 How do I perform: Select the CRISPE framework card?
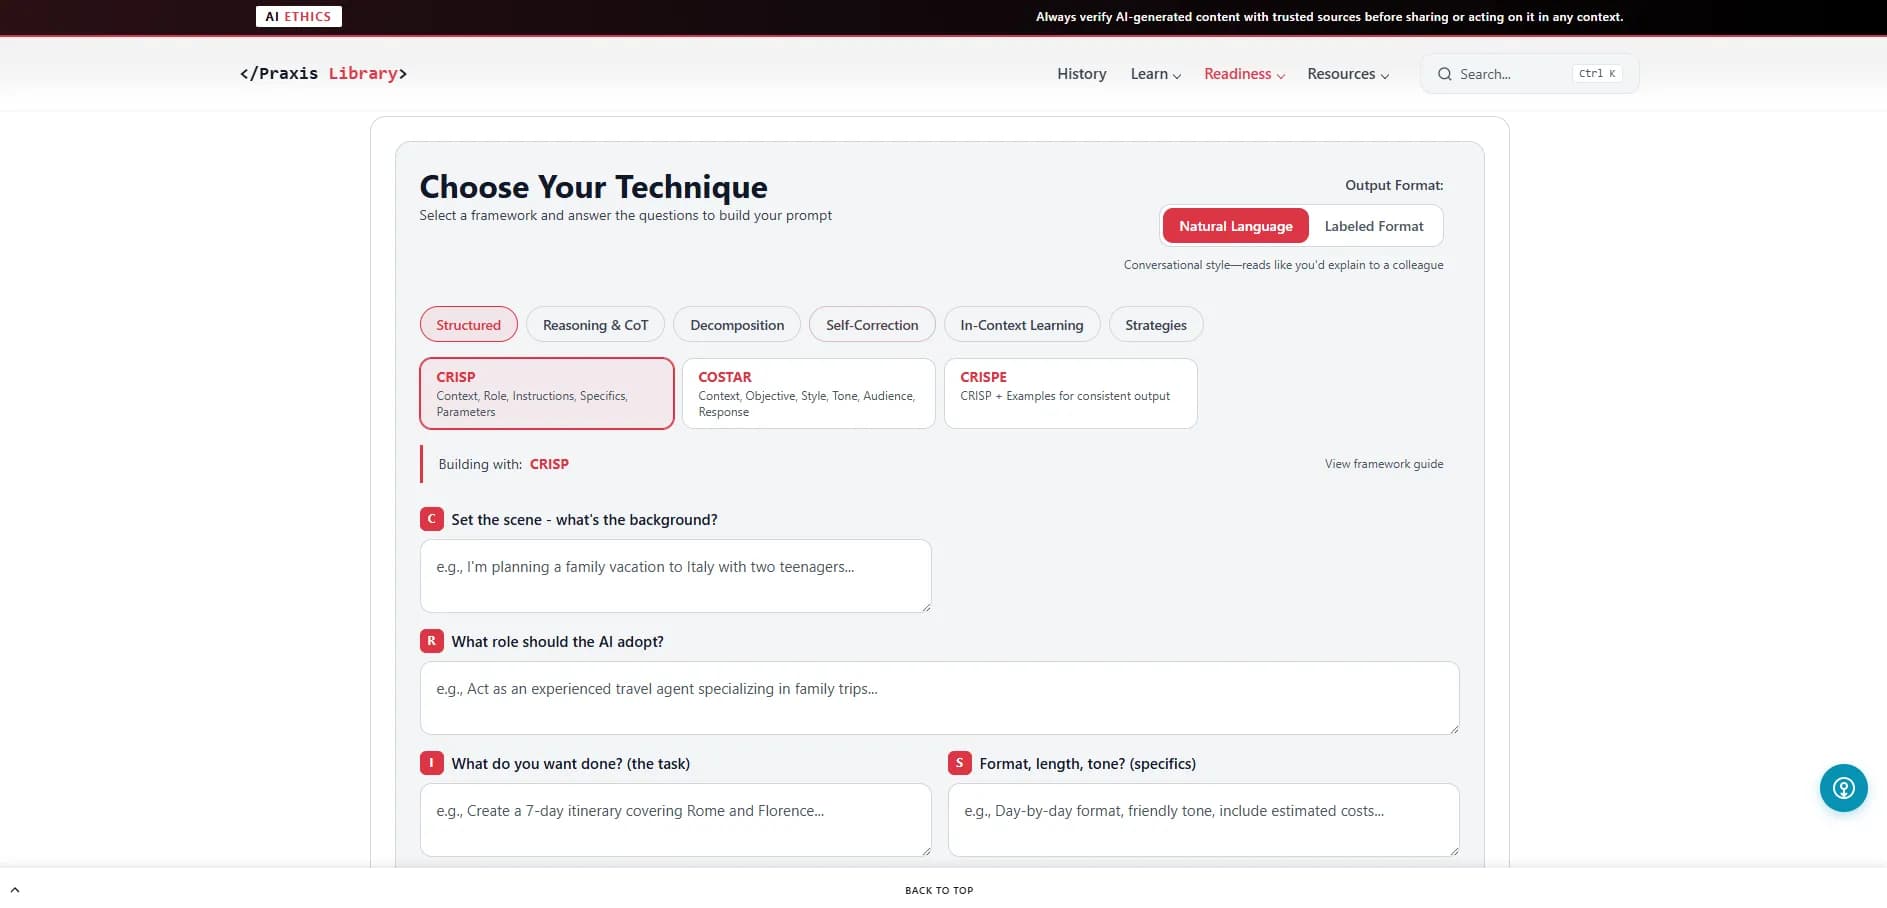1070,394
